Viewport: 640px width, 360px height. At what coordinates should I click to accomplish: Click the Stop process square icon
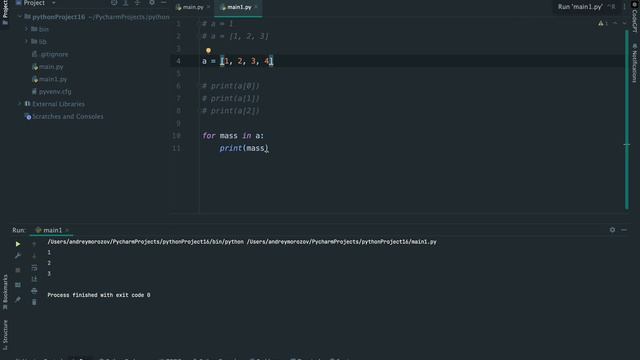tap(18, 270)
